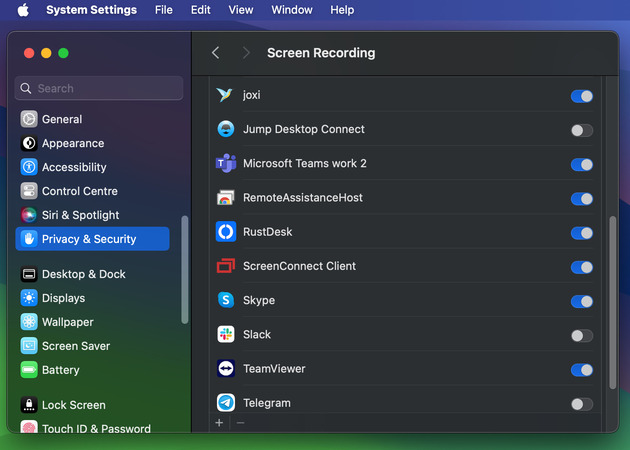Image resolution: width=630 pixels, height=450 pixels.
Task: Switch off the RustDesk toggle
Action: [x=582, y=233]
